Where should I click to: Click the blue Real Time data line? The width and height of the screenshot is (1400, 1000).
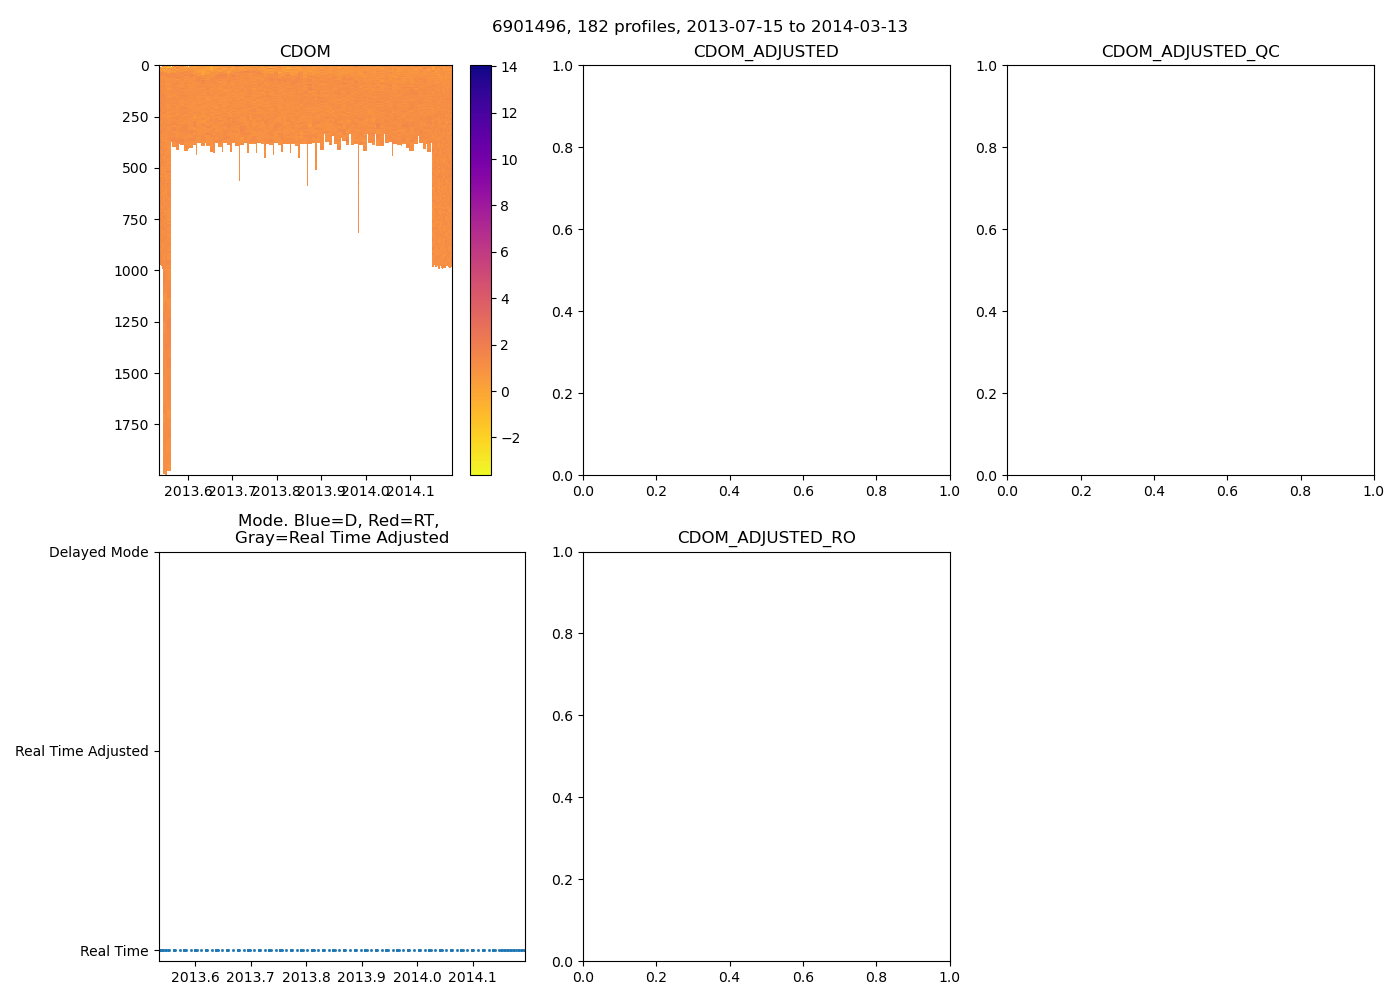coord(342,950)
